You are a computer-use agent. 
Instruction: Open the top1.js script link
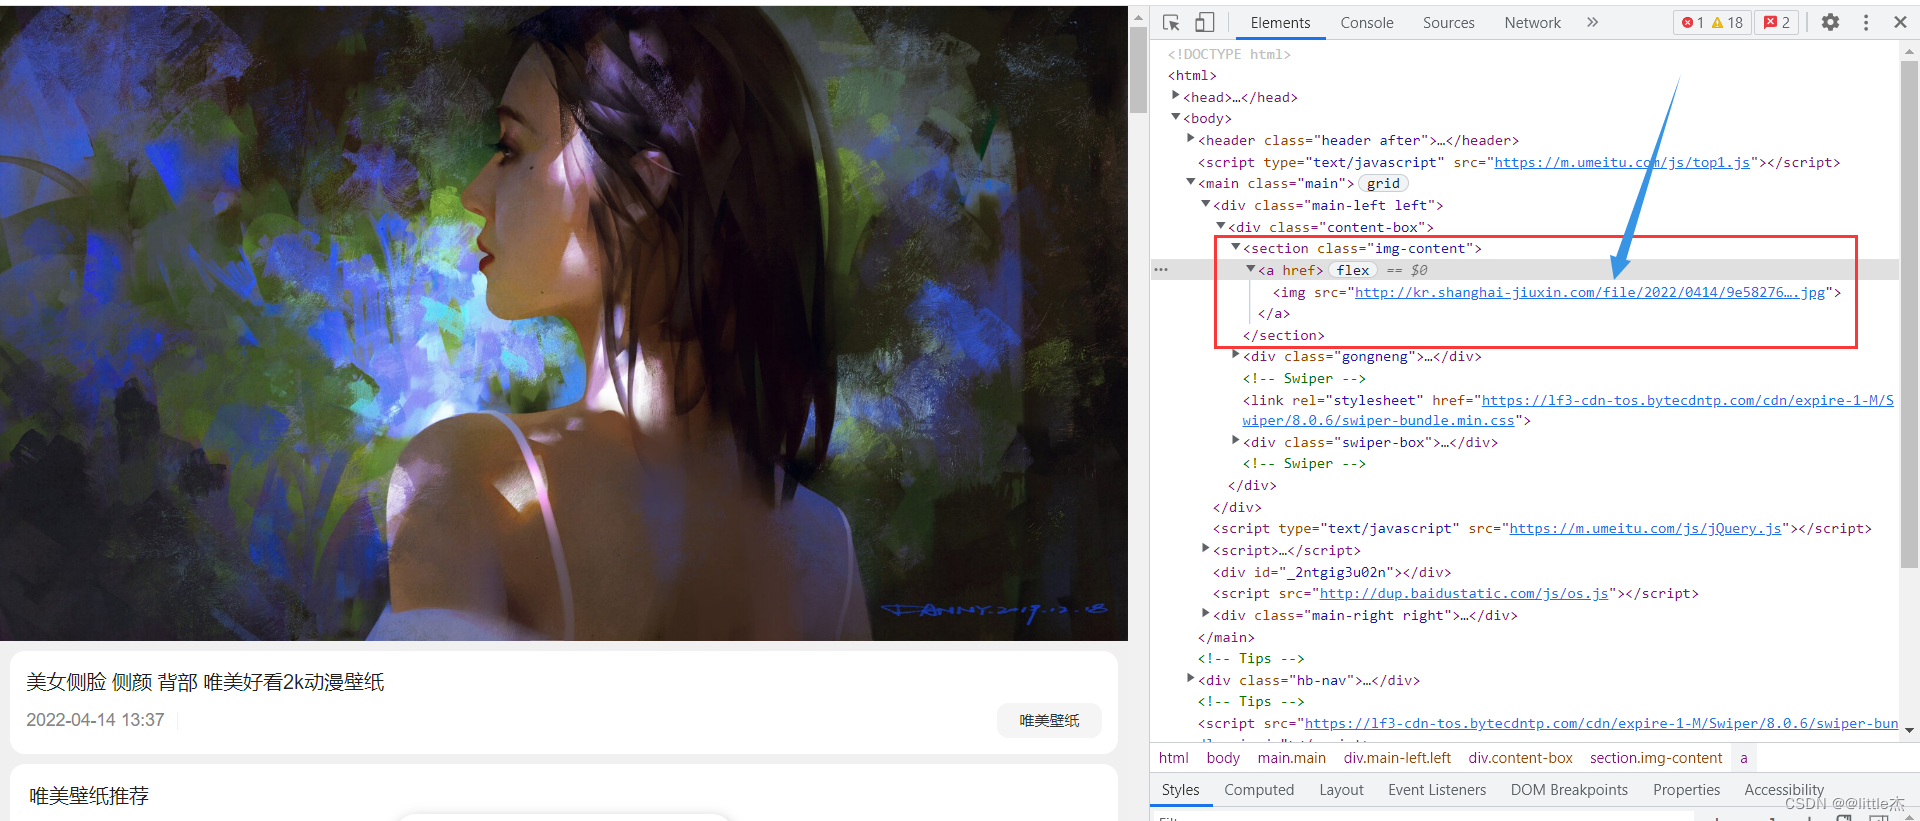tap(1622, 162)
